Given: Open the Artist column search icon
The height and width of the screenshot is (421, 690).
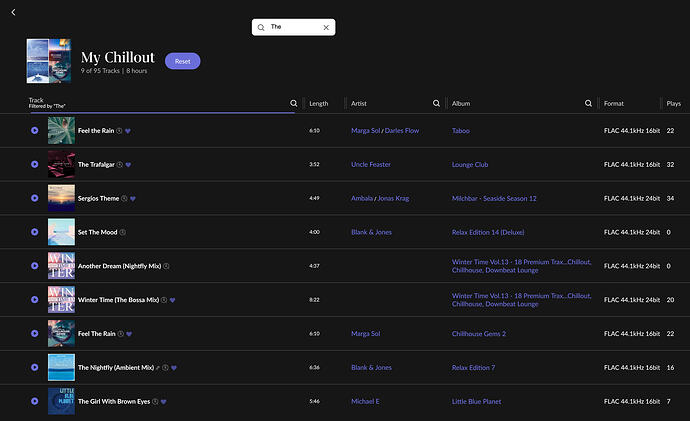Looking at the screenshot, I should [x=437, y=103].
